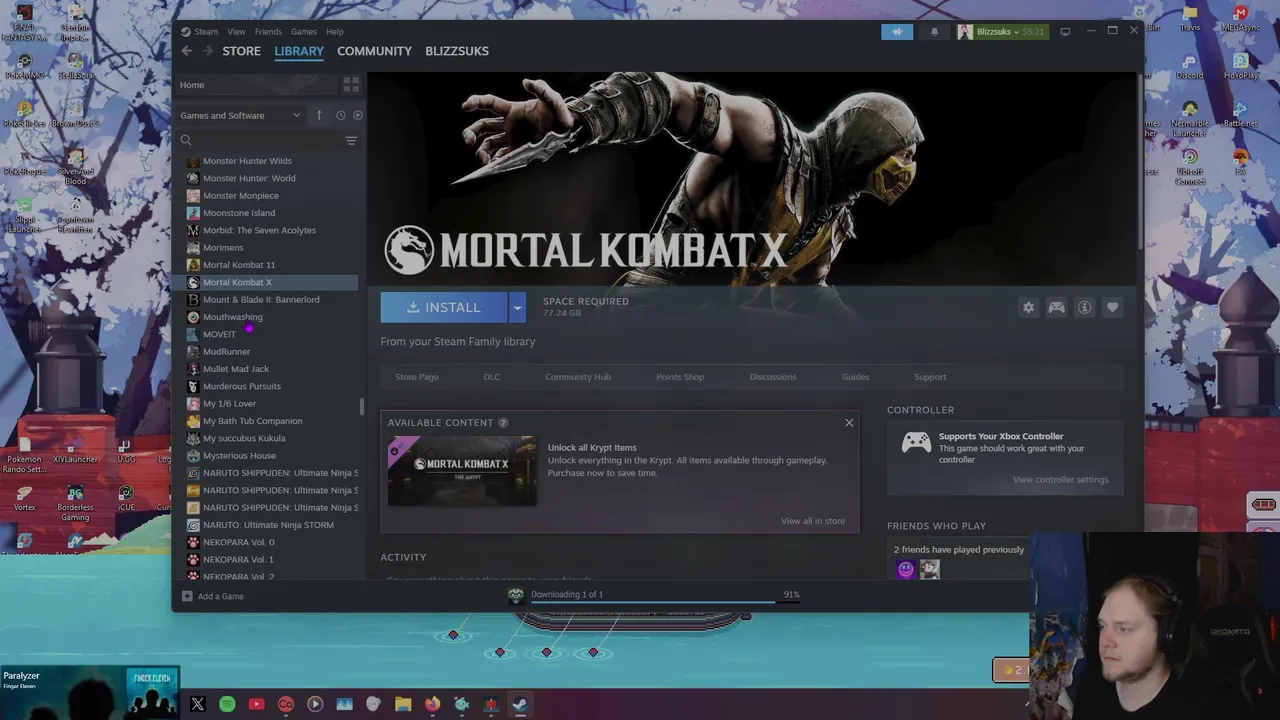Open the Steam announcements megaphone button
The image size is (1280, 720).
pos(897,32)
